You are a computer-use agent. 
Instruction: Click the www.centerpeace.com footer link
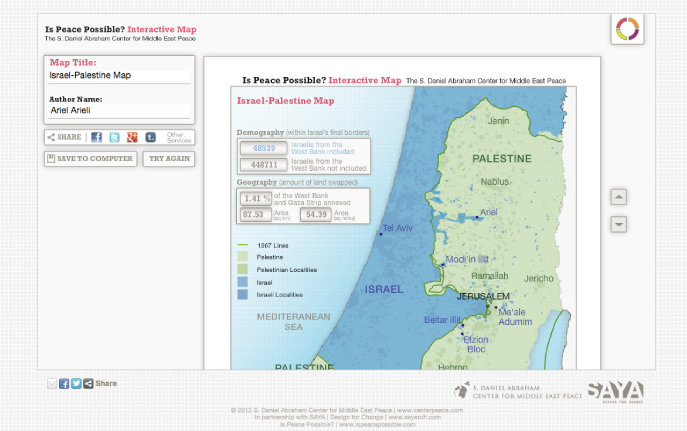click(429, 410)
